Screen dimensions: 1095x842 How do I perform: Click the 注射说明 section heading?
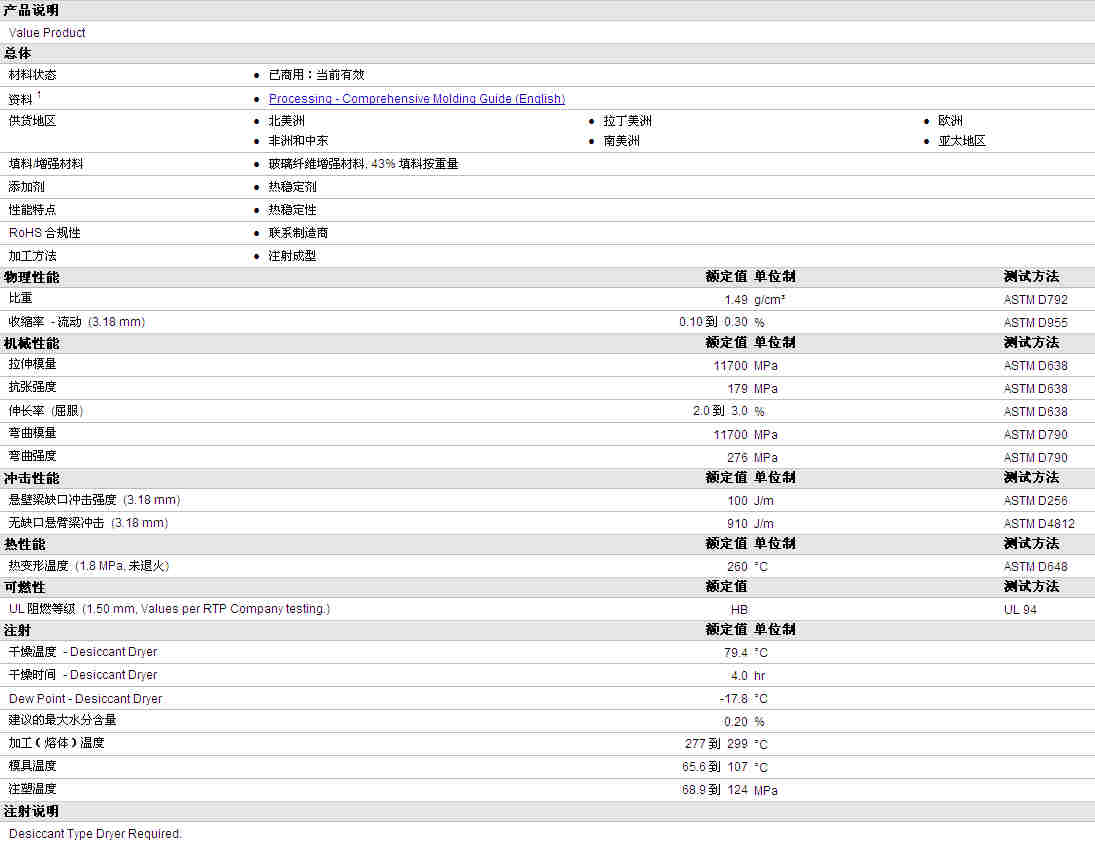point(31,811)
